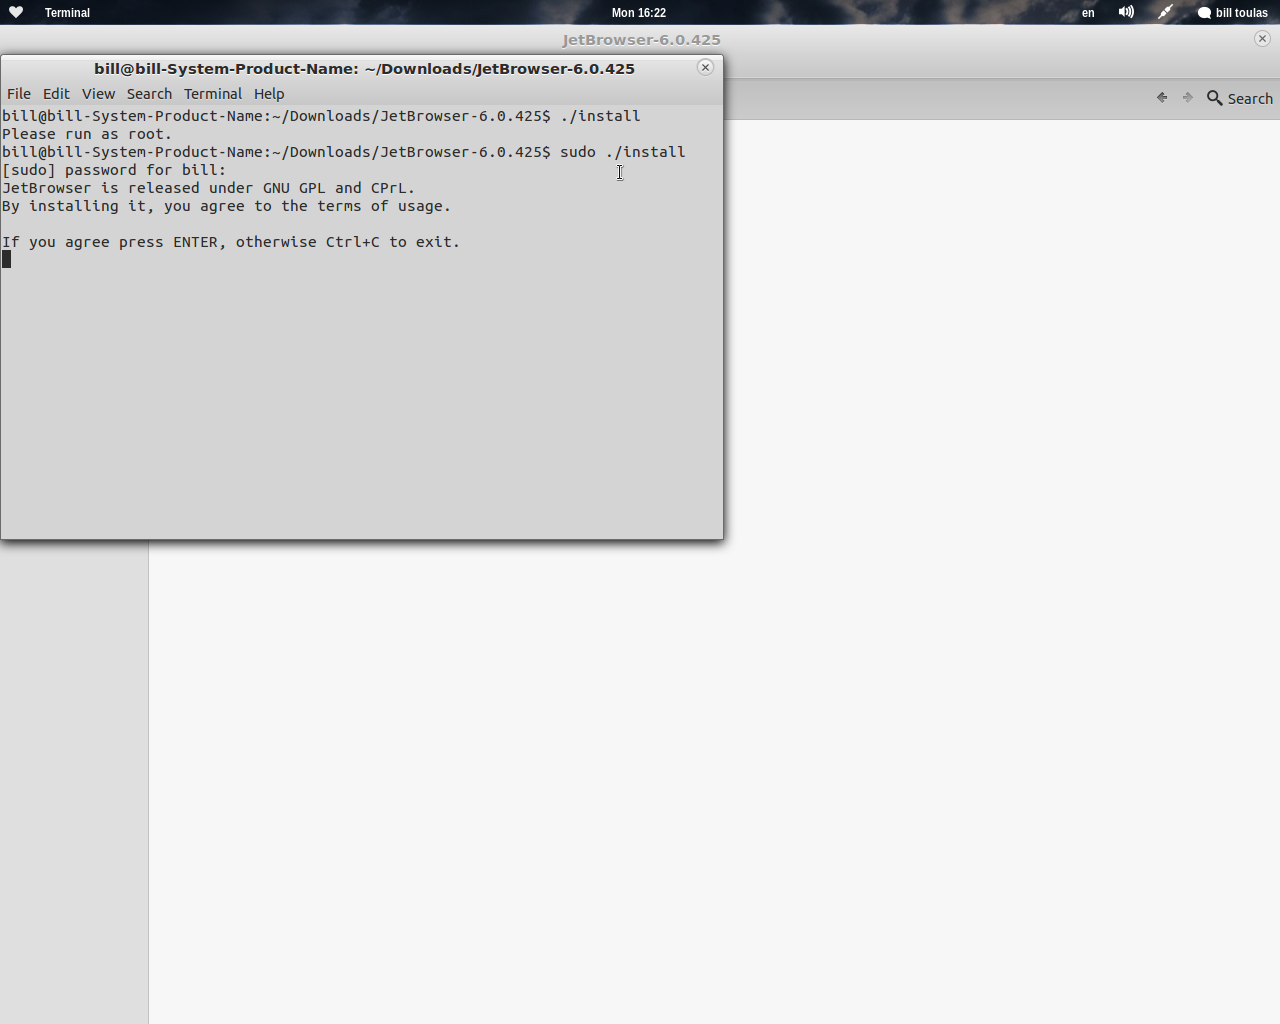Image resolution: width=1280 pixels, height=1024 pixels.
Task: Close the JetBrowser-6.0.425 file manager window
Action: [x=1262, y=38]
